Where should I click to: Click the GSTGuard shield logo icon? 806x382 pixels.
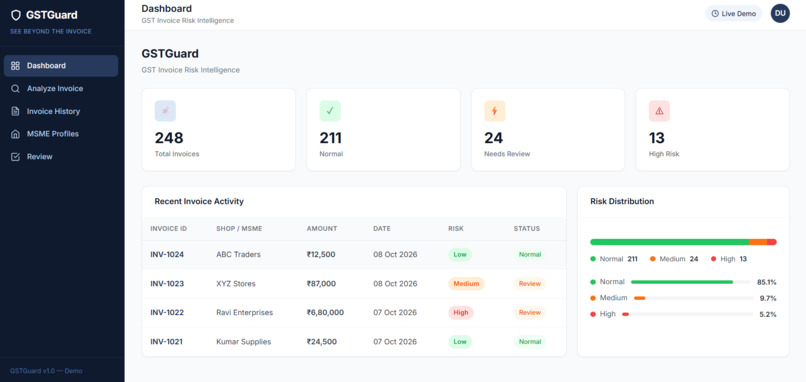click(x=16, y=15)
